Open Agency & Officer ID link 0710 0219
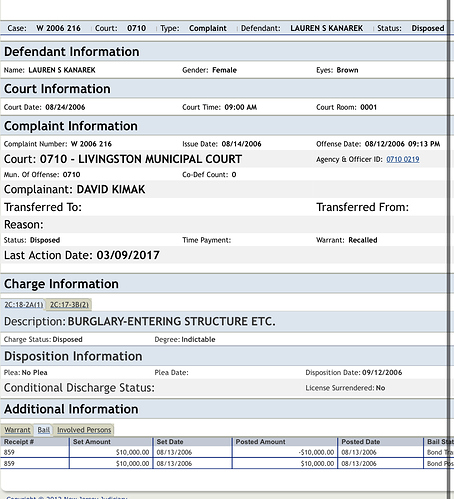Image resolution: width=454 pixels, height=499 pixels. click(x=403, y=159)
